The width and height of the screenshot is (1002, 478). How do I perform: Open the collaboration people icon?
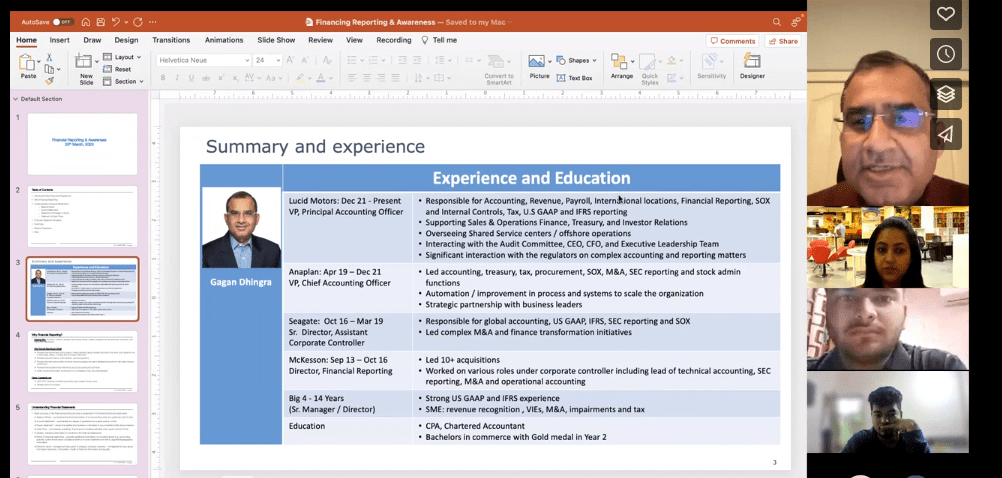(x=796, y=22)
